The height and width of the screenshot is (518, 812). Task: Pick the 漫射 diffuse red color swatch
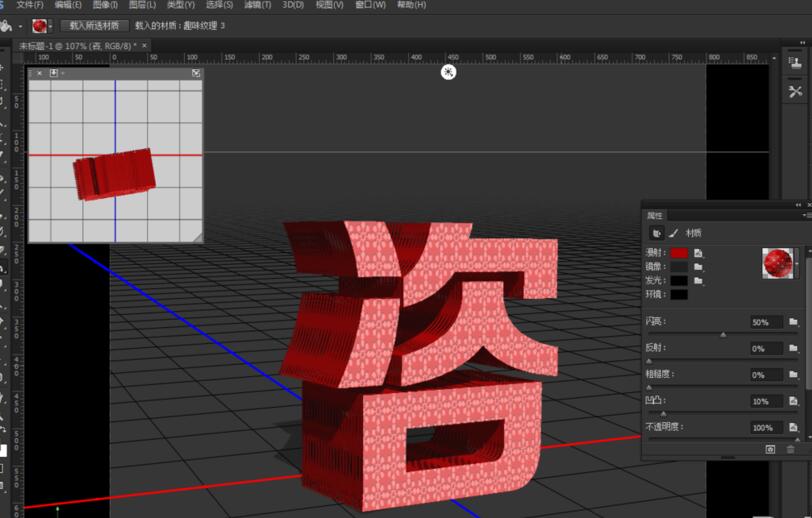coord(679,253)
